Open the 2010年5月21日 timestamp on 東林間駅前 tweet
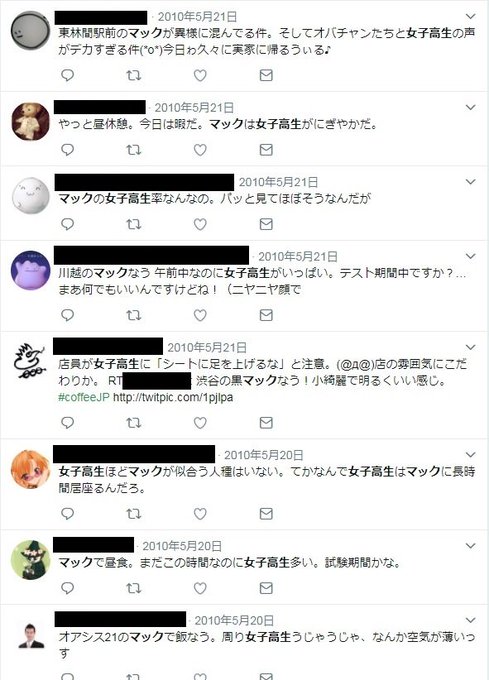Image resolution: width=489 pixels, height=680 pixels. 197,17
